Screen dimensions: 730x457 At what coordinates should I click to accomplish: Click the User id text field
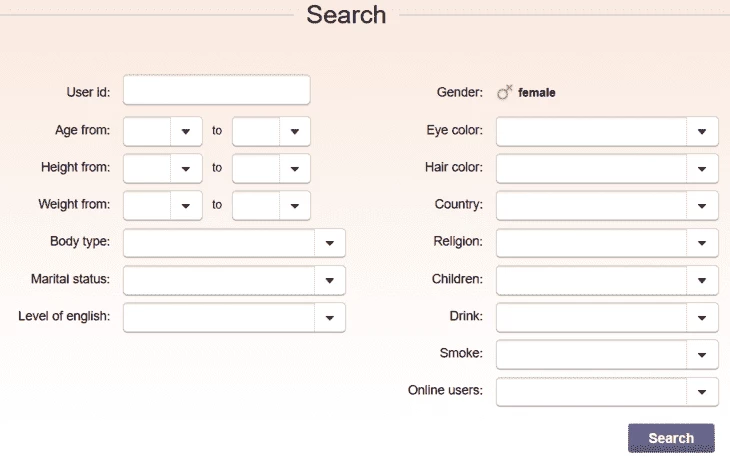(216, 90)
